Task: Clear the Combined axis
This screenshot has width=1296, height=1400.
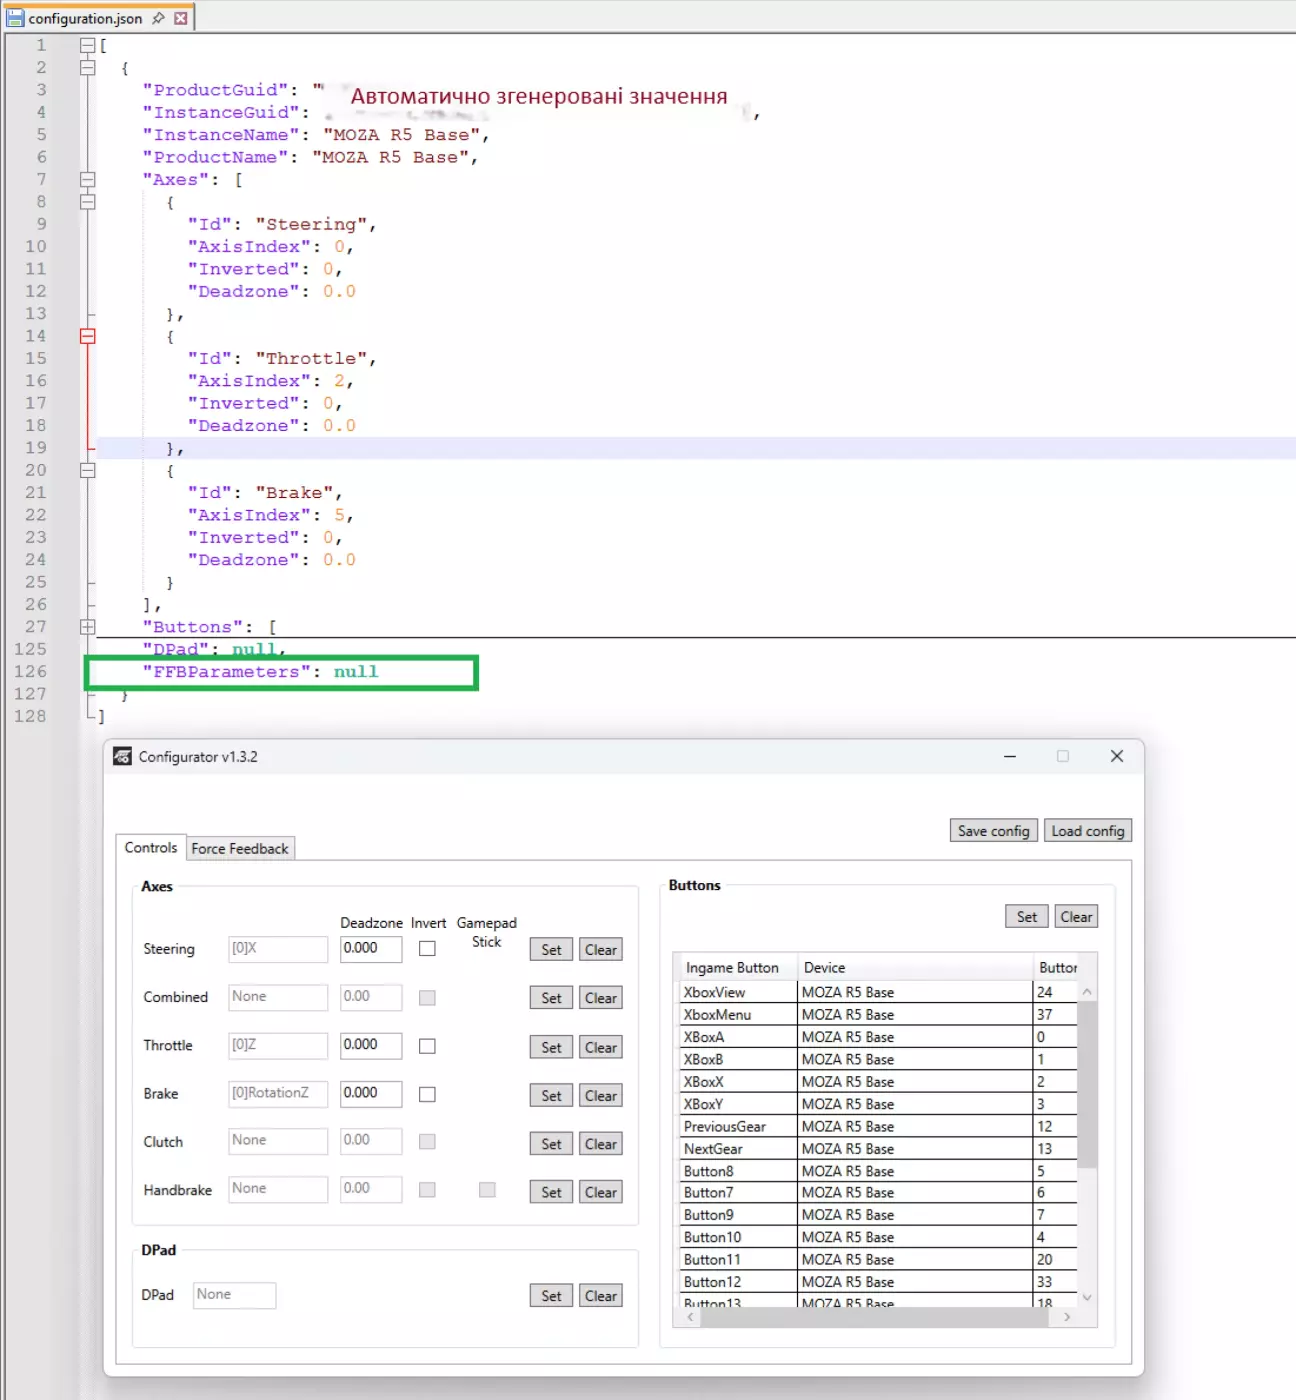Action: tap(601, 998)
